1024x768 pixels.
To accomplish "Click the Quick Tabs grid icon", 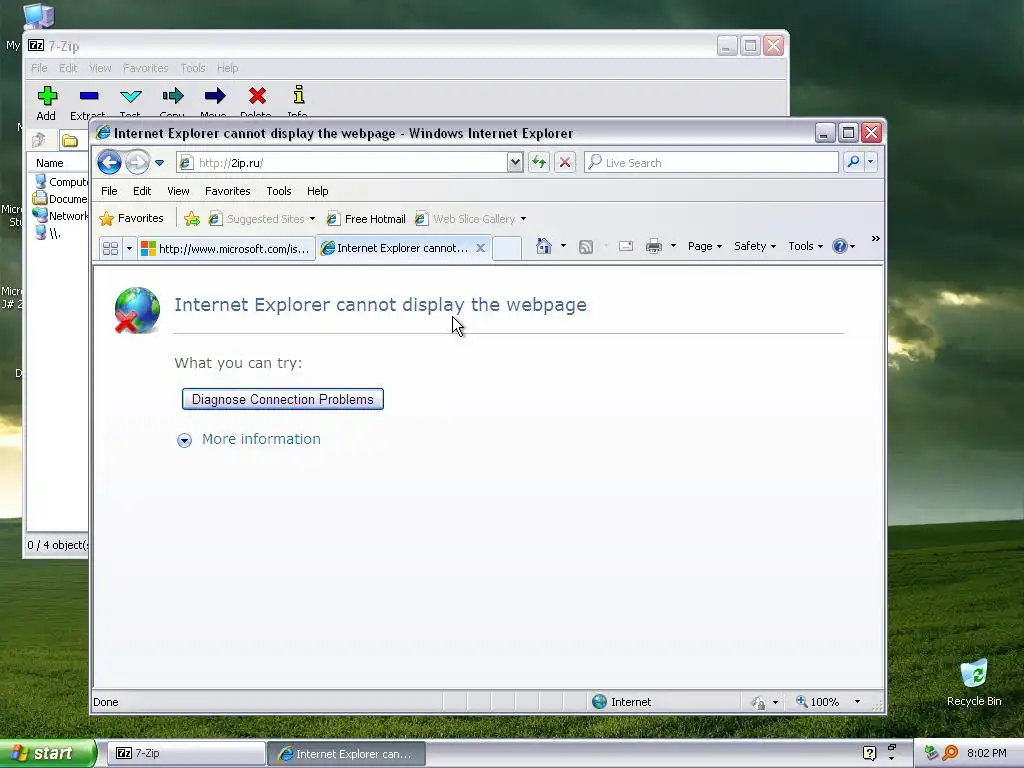I will (x=110, y=249).
